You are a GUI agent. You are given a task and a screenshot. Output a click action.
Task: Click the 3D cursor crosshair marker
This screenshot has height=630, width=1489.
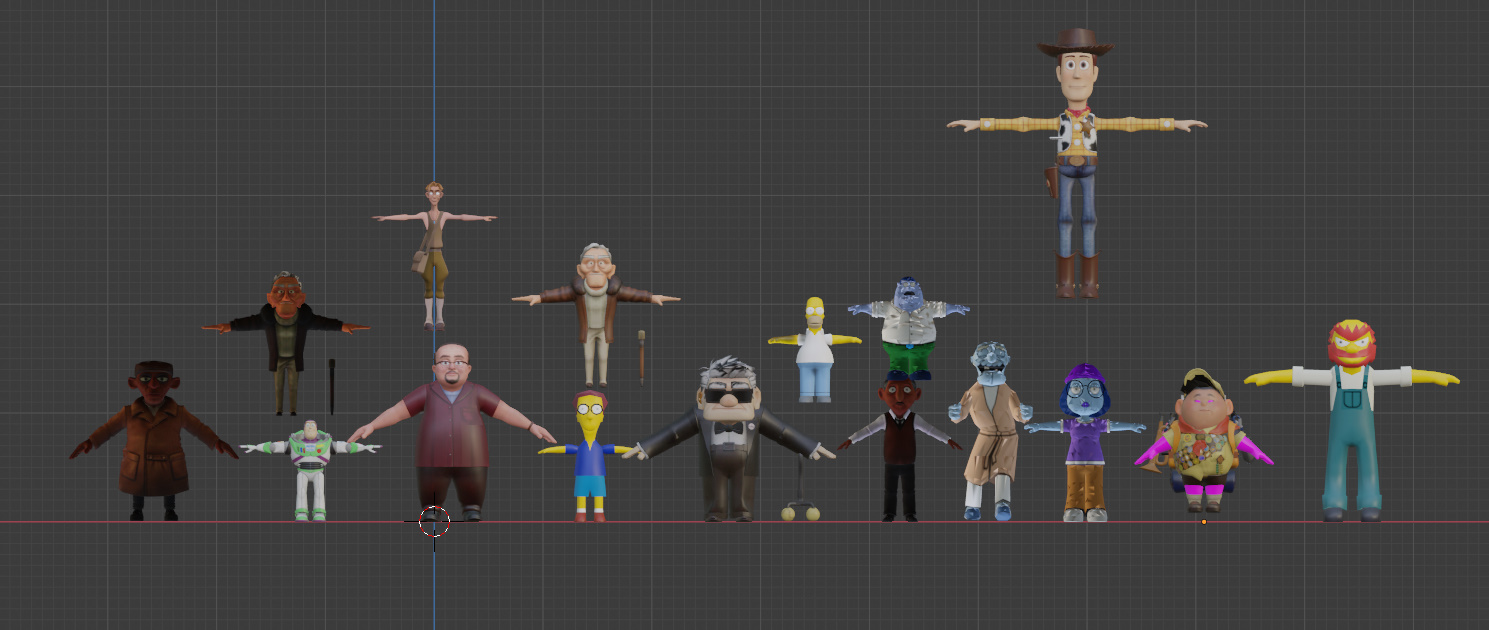(x=435, y=521)
